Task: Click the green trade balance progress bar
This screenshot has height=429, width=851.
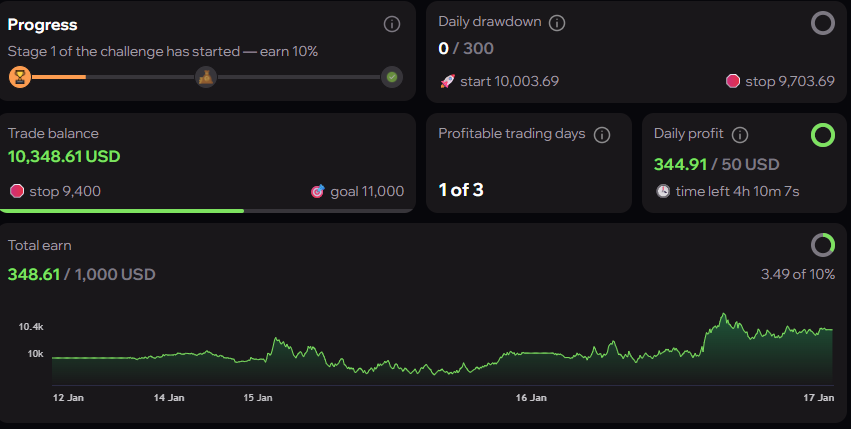Action: click(122, 211)
